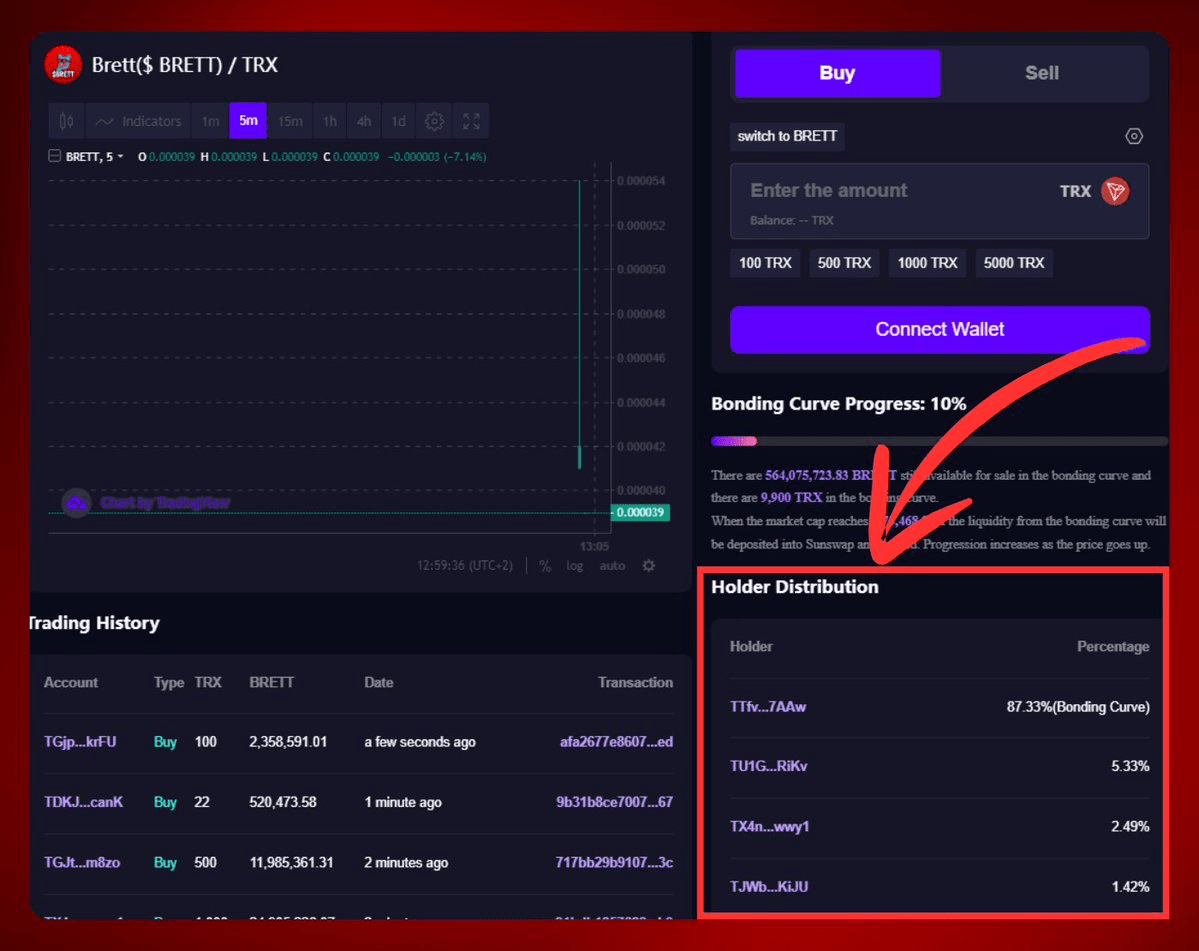Open the chart settings gear in toolbar

434,121
